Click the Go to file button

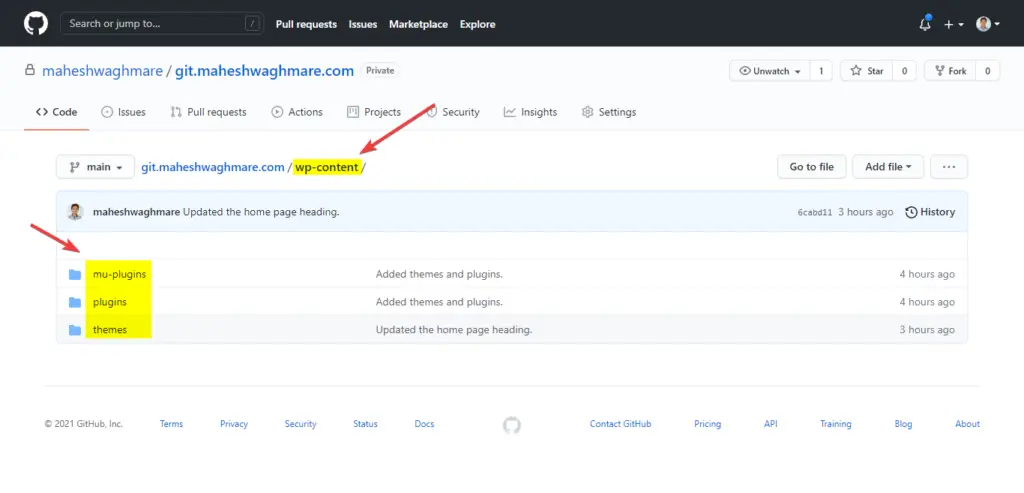pos(812,167)
